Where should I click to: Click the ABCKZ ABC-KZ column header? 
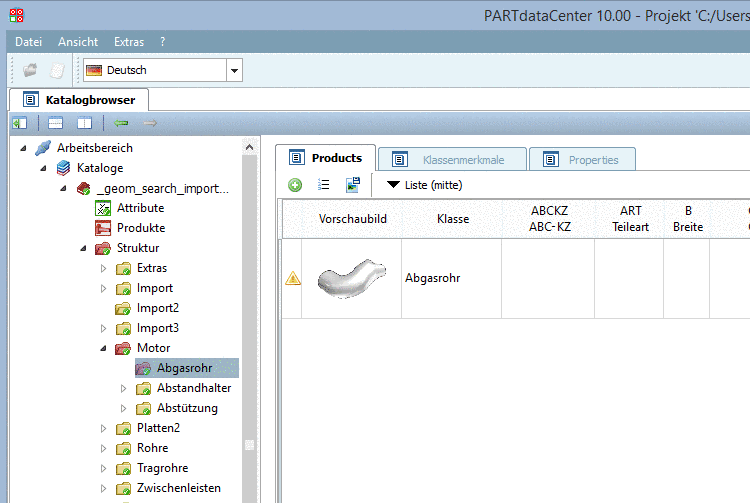click(x=550, y=219)
